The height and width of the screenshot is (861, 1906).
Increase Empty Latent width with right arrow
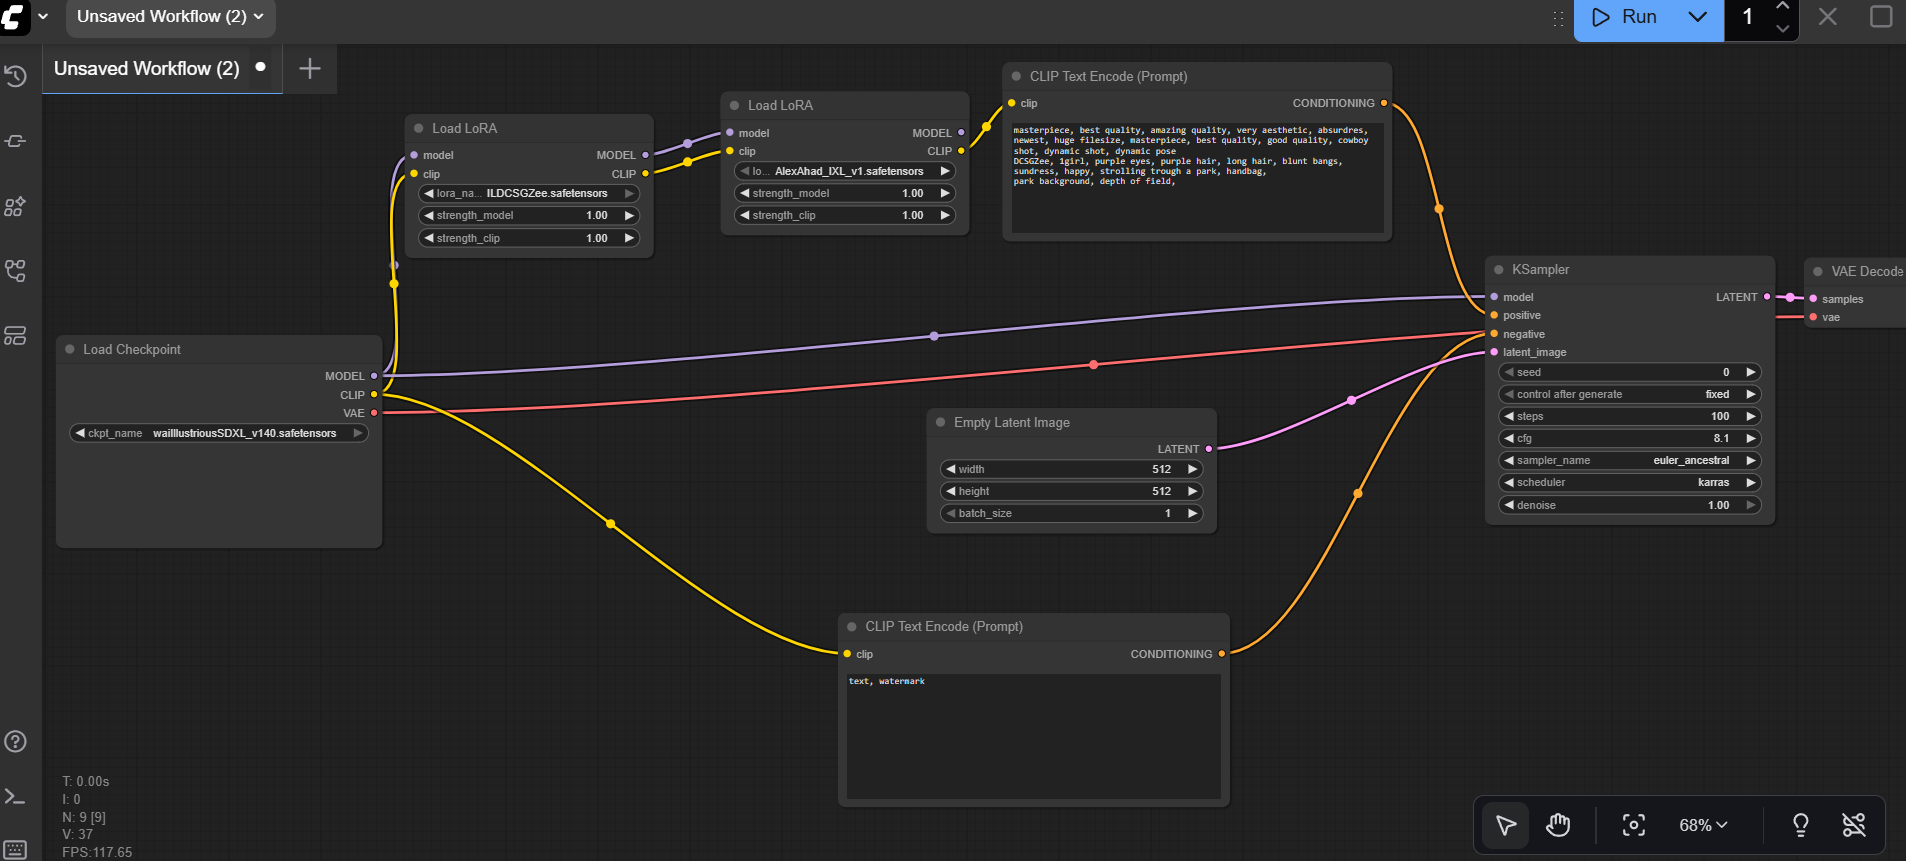tap(1192, 469)
